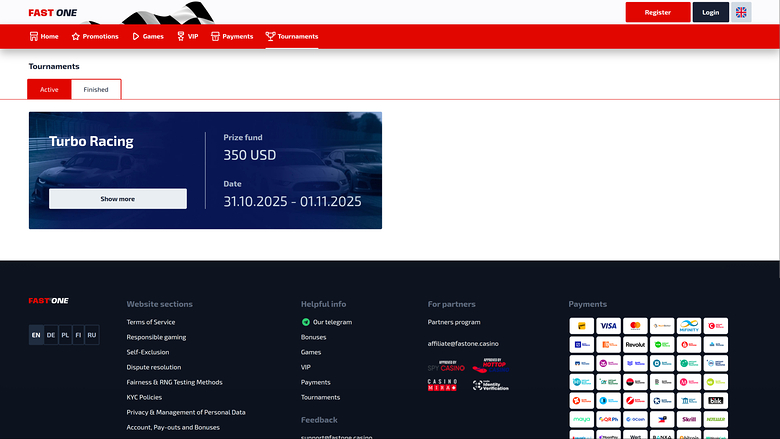Click the Identity Verification badge
Image resolution: width=780 pixels, height=439 pixels.
tap(490, 385)
